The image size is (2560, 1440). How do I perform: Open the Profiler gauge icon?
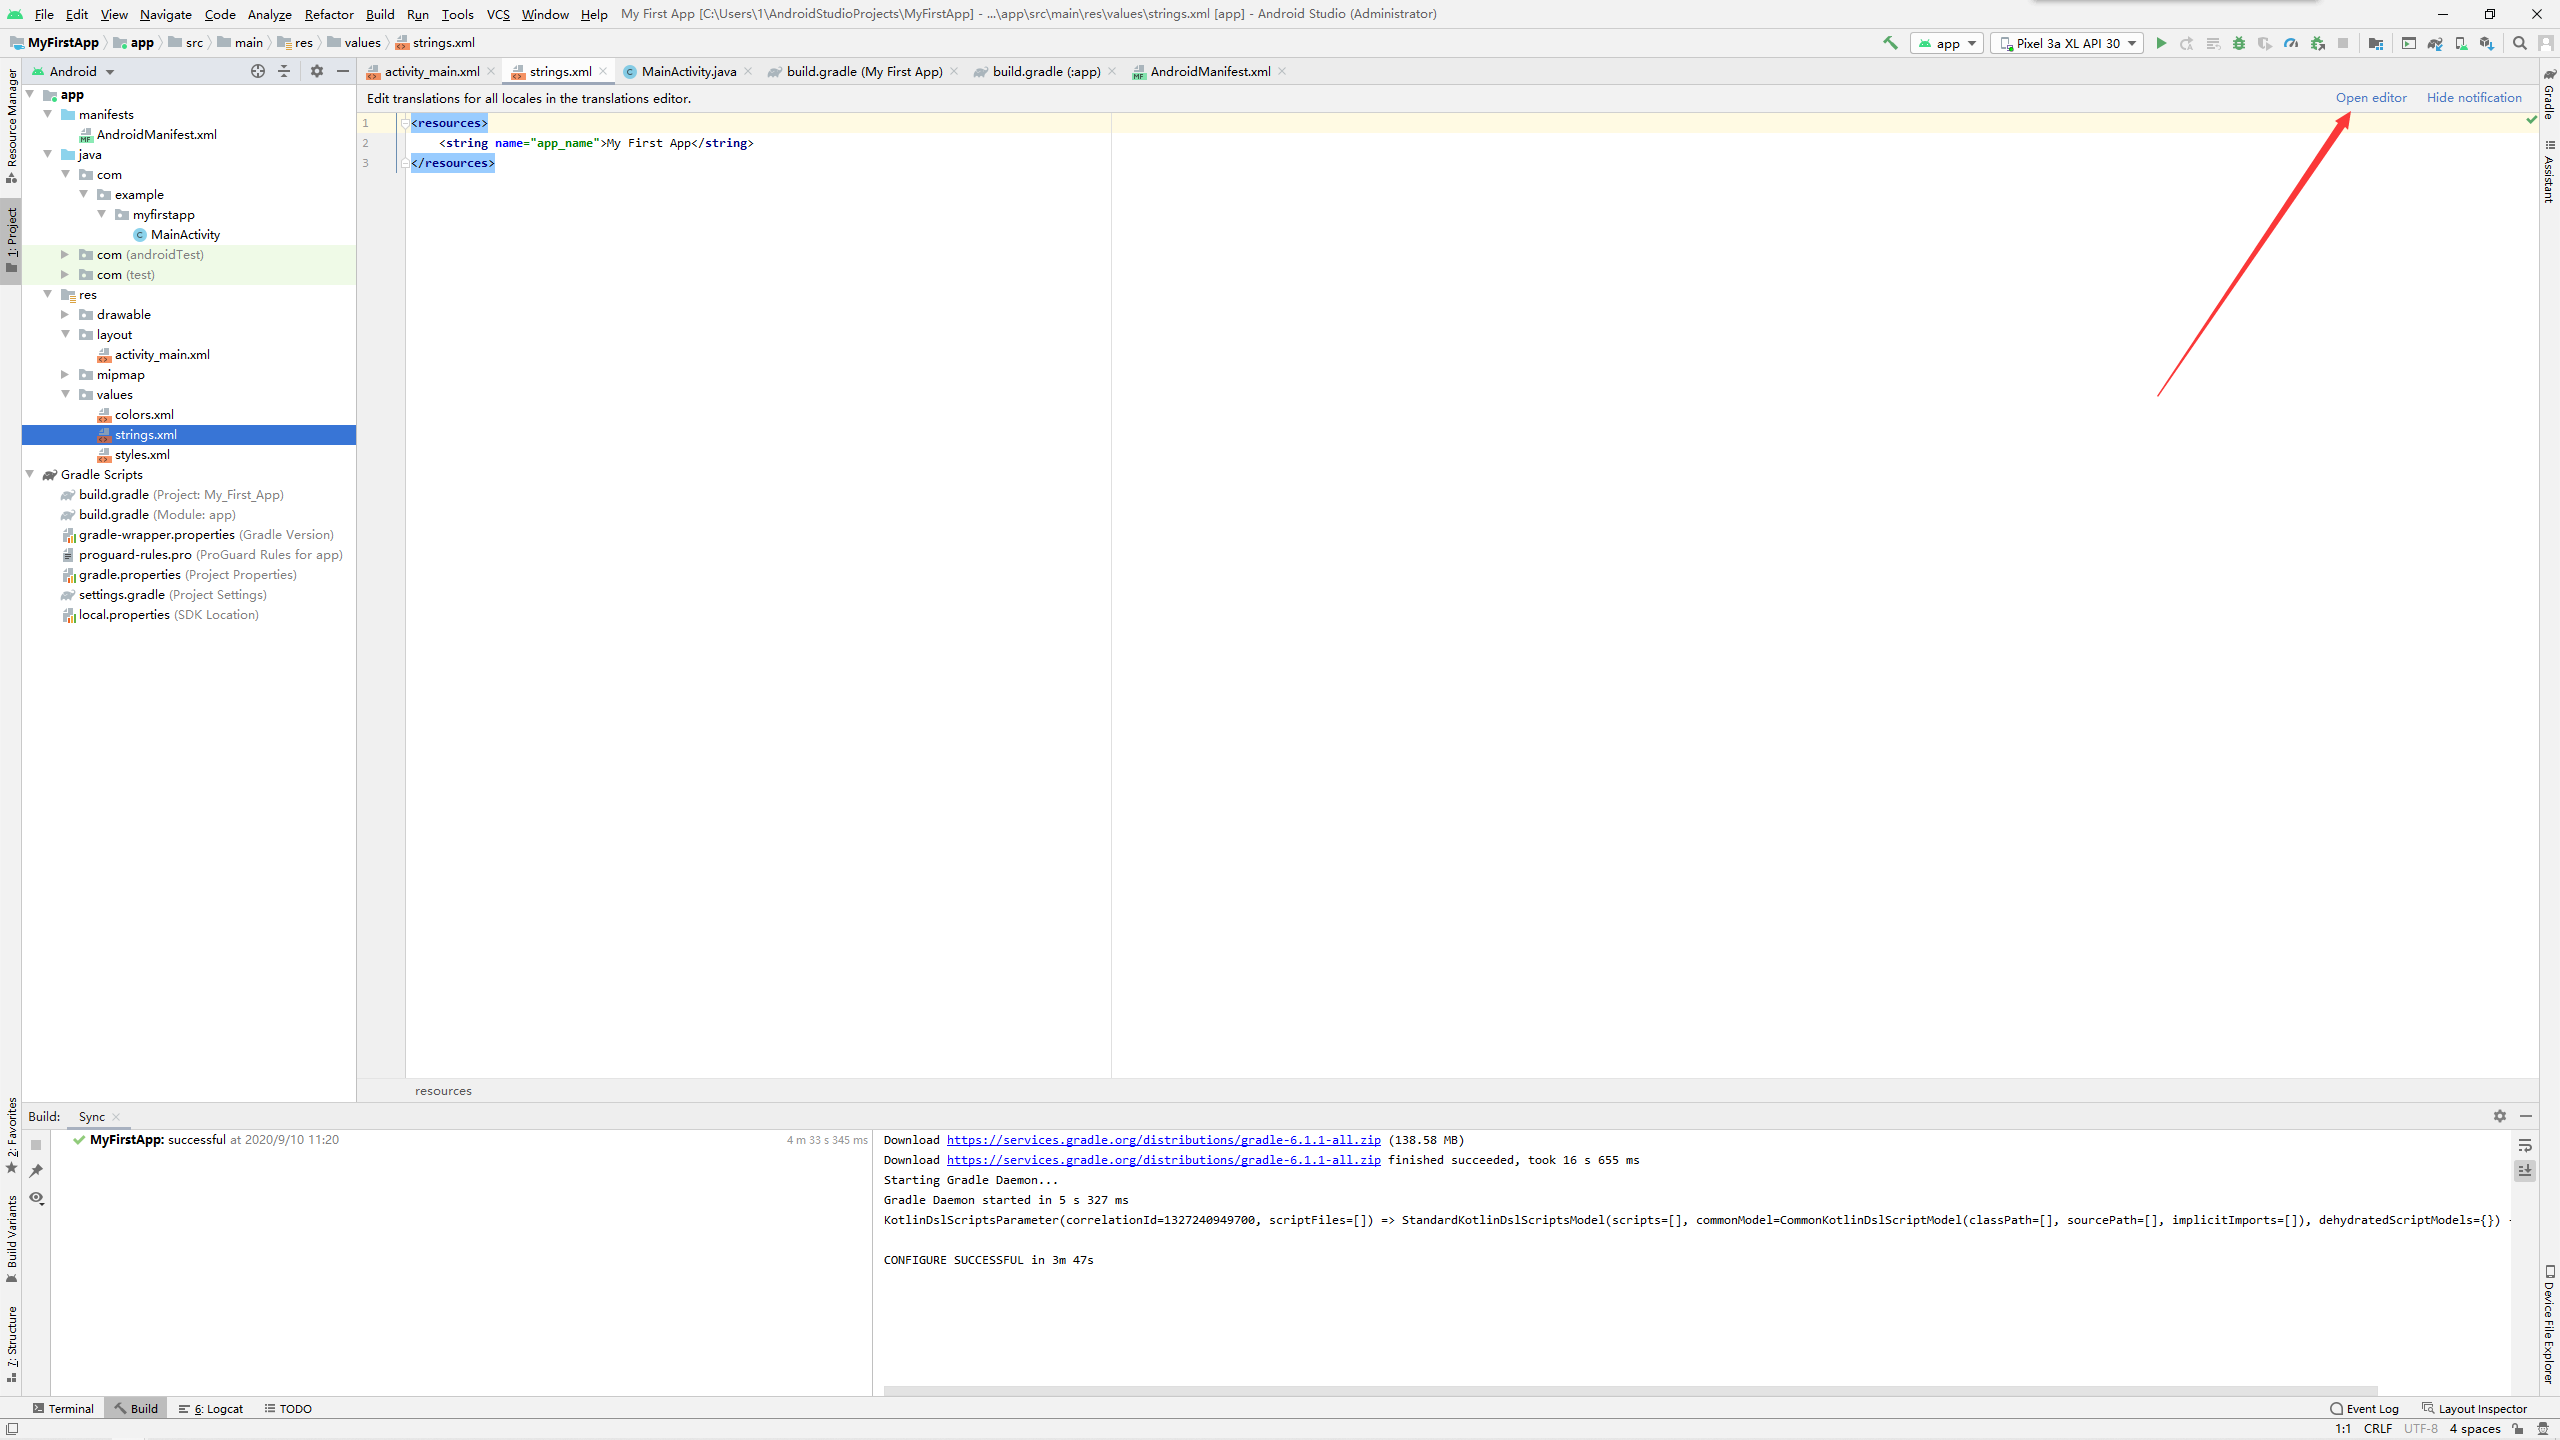(x=2291, y=43)
